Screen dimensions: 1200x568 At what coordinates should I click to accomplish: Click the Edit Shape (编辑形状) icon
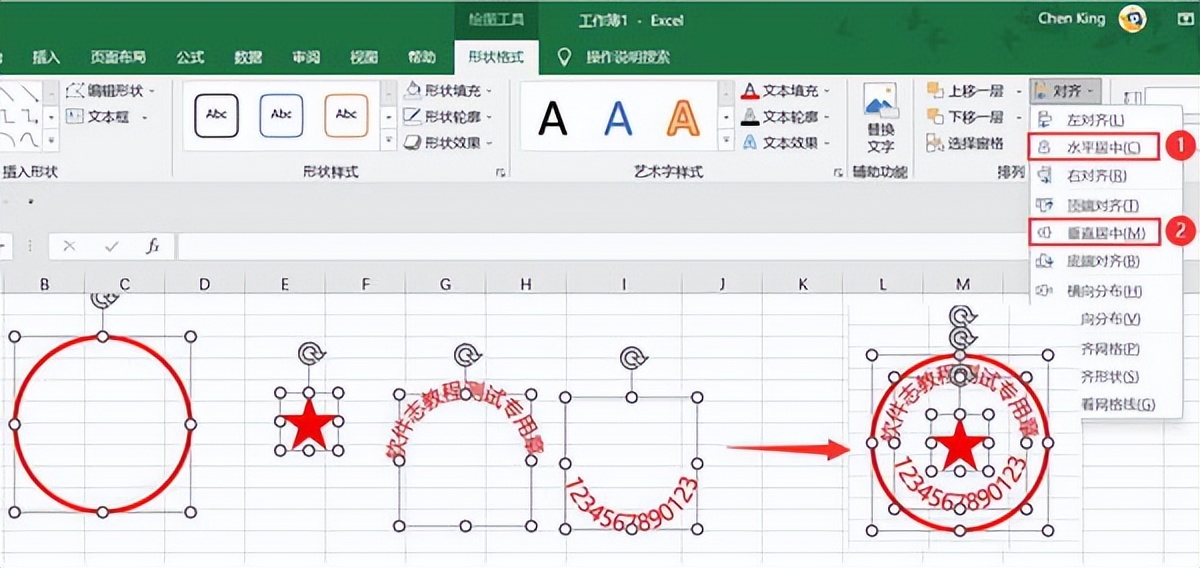(75, 90)
